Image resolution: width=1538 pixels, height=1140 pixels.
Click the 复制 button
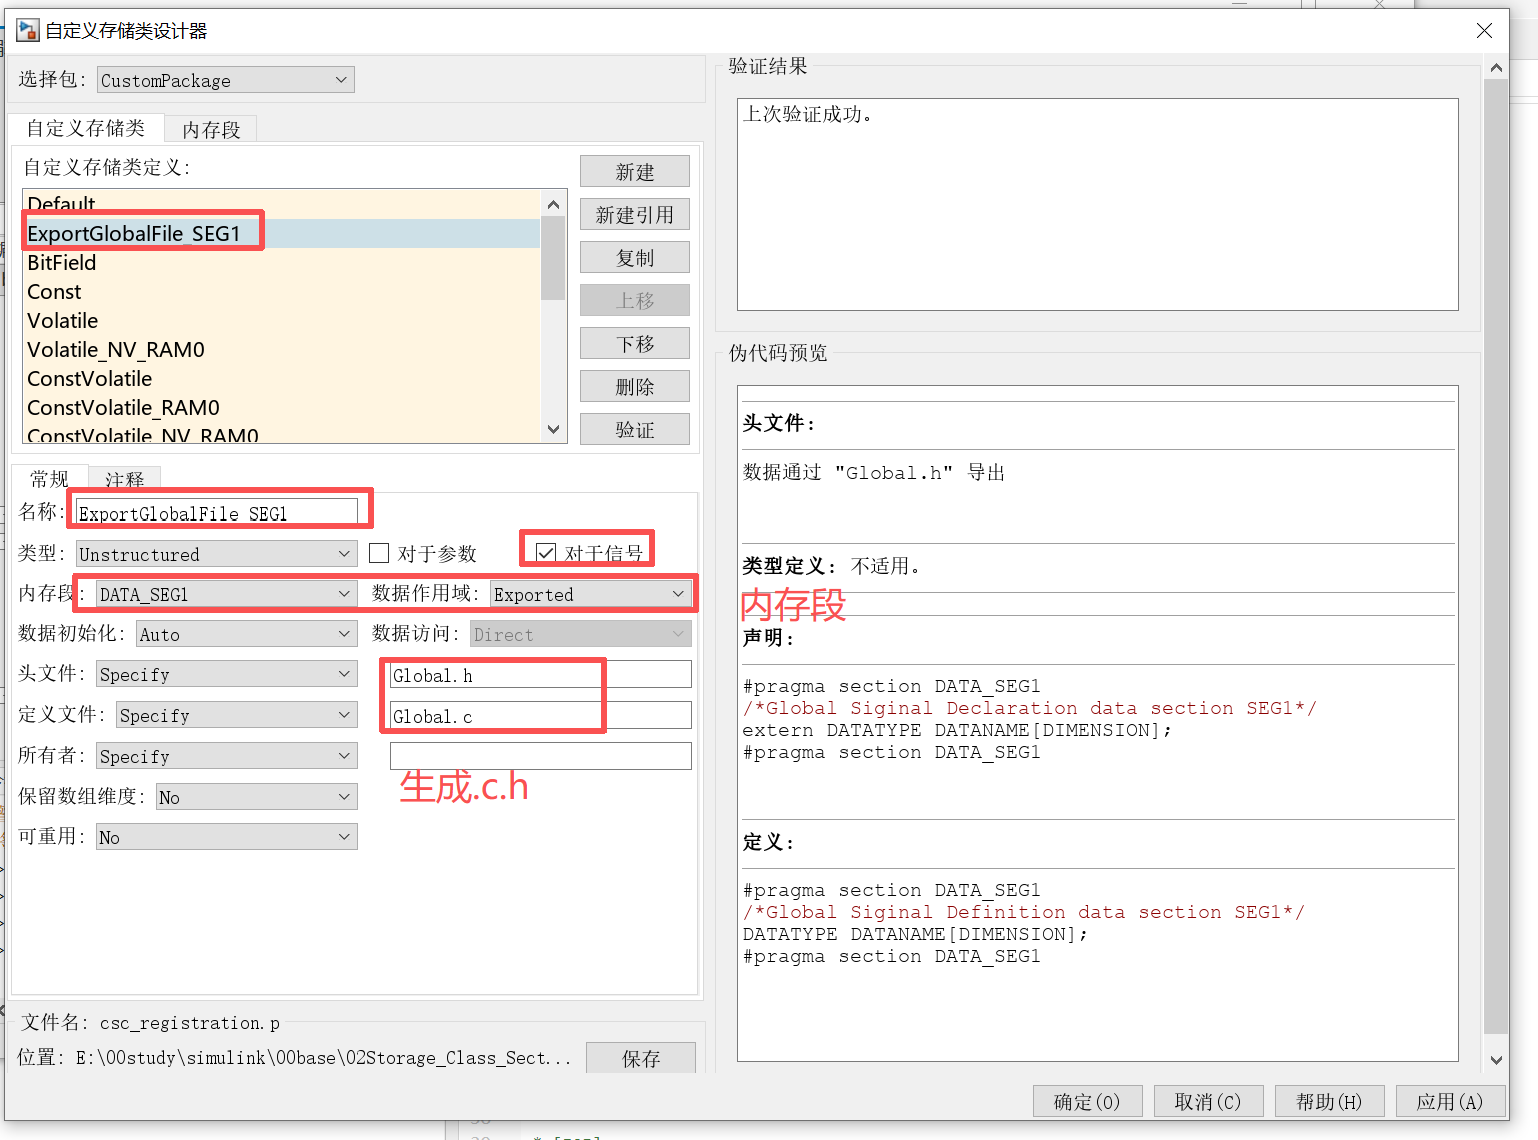(x=635, y=258)
